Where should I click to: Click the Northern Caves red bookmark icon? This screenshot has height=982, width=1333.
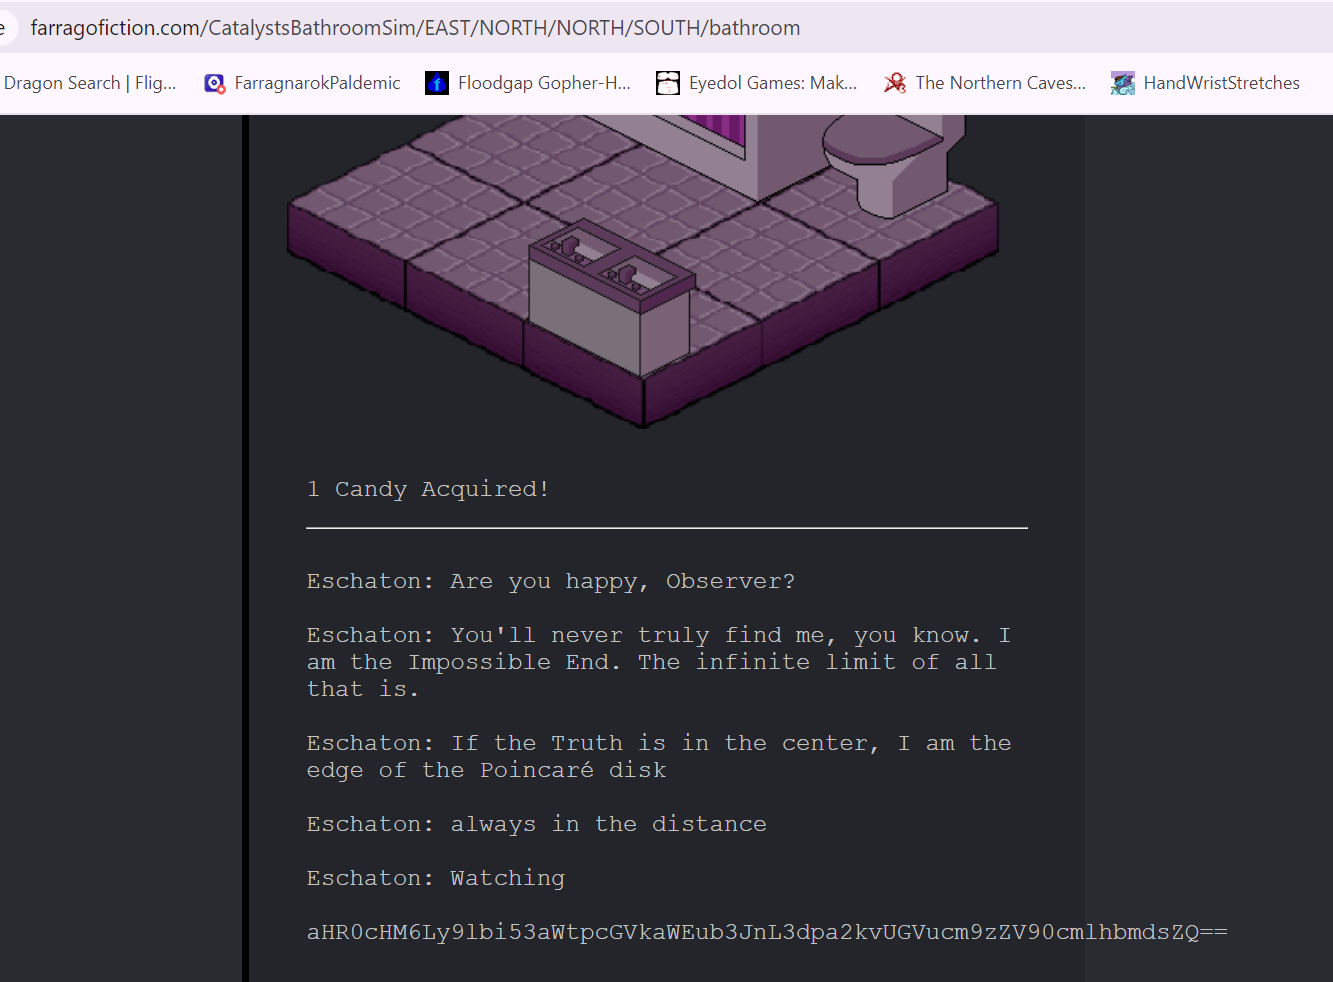895,84
